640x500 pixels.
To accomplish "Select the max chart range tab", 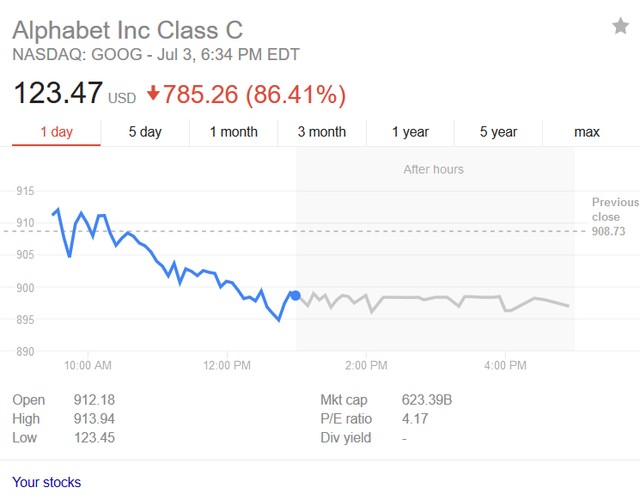I will pyautogui.click(x=587, y=132).
